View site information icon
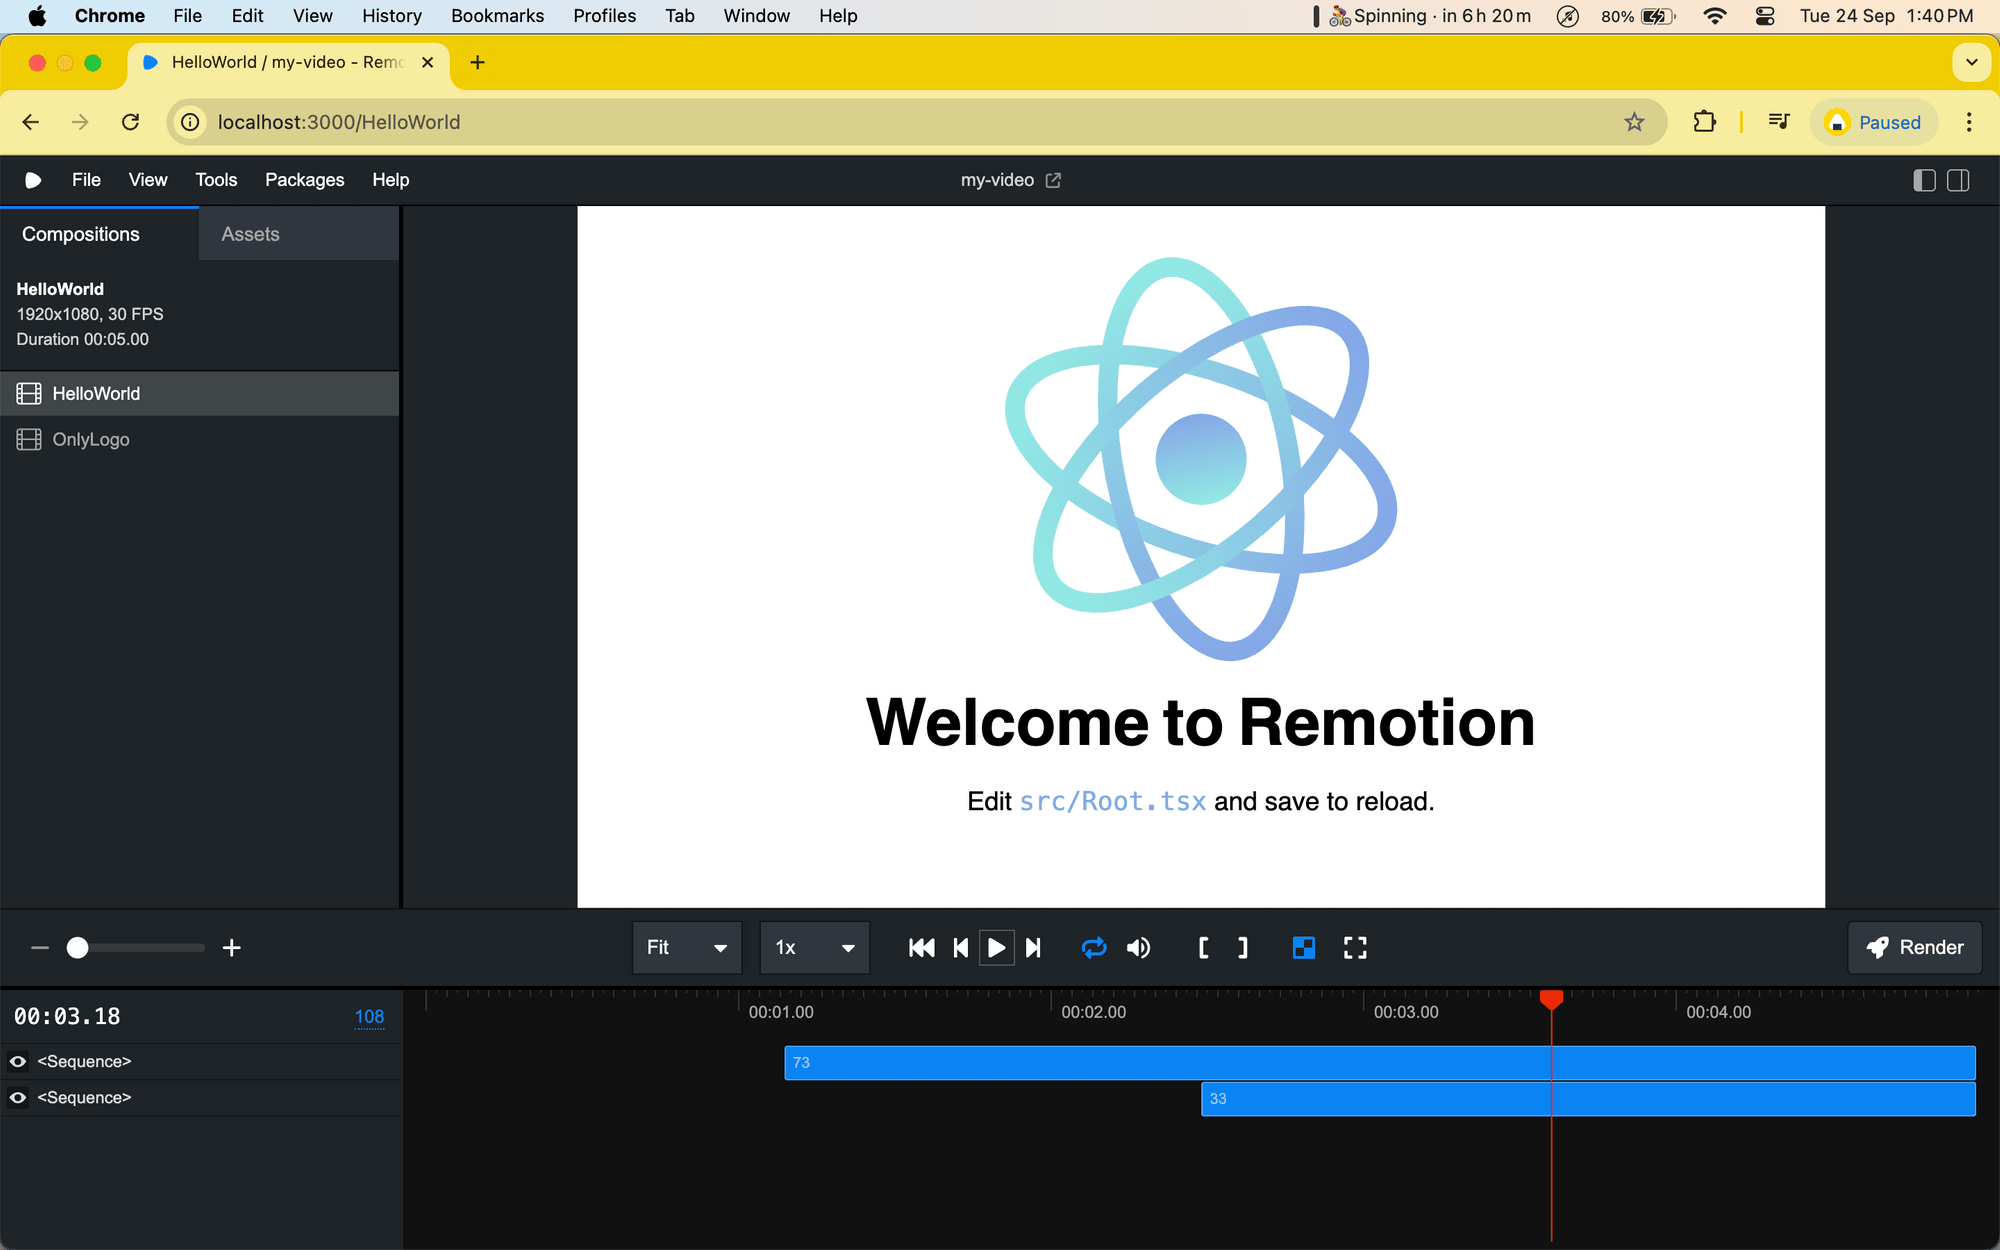 pyautogui.click(x=190, y=122)
